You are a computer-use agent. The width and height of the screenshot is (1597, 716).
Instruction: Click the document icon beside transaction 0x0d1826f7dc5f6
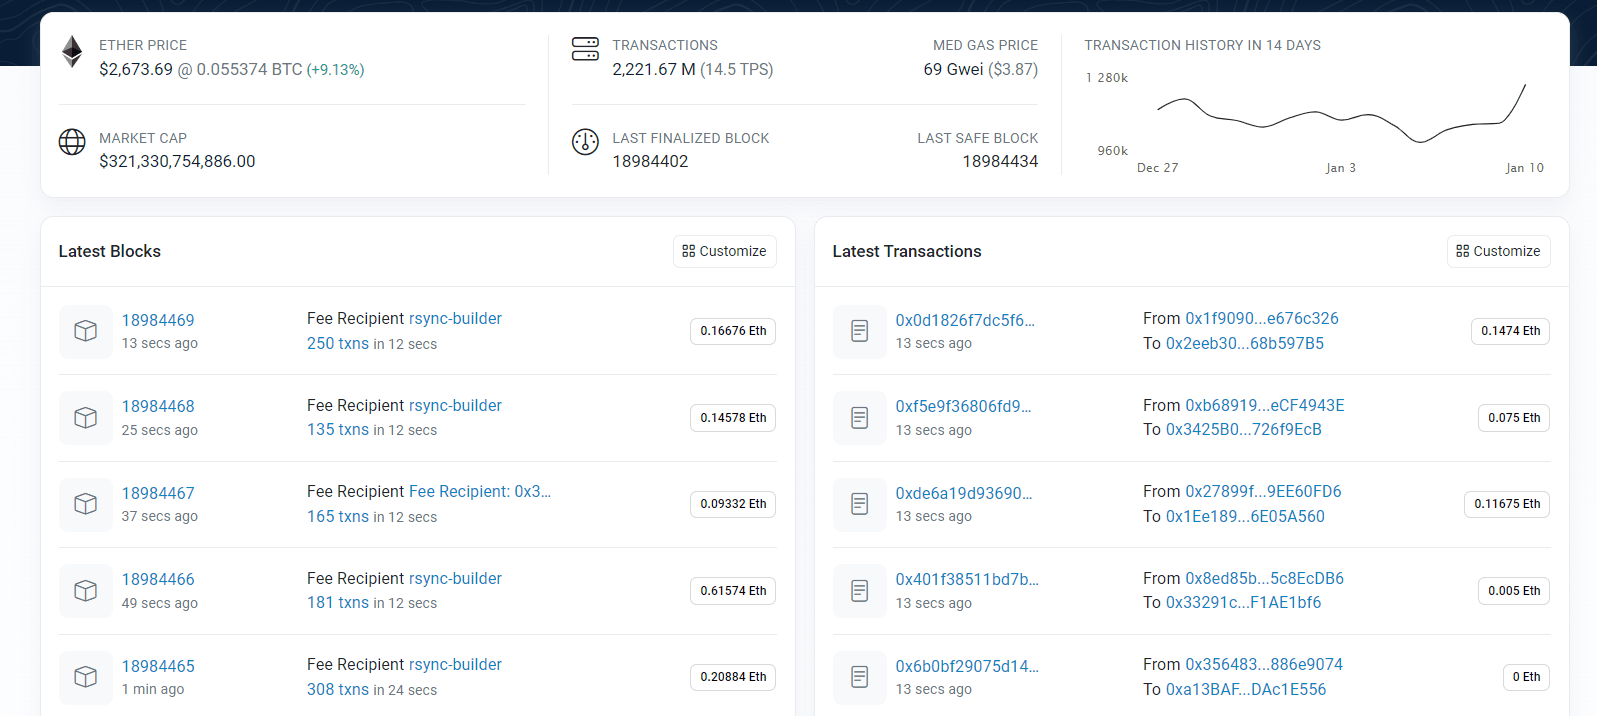(x=859, y=331)
